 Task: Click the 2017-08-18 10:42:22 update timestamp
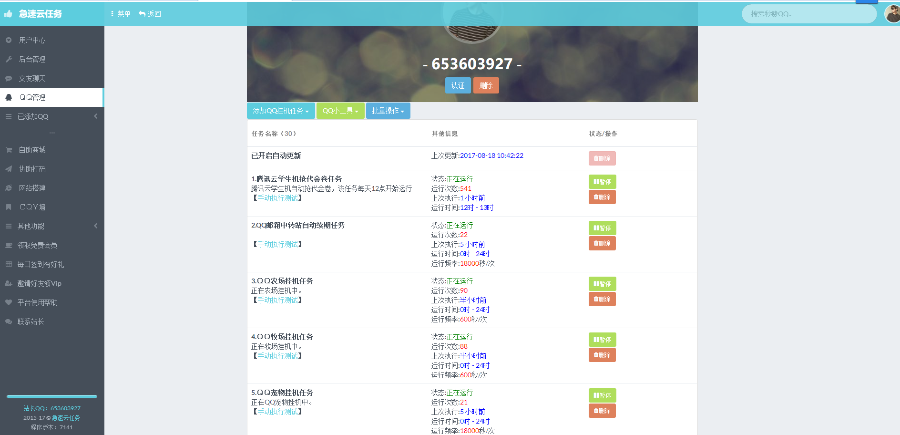point(491,156)
